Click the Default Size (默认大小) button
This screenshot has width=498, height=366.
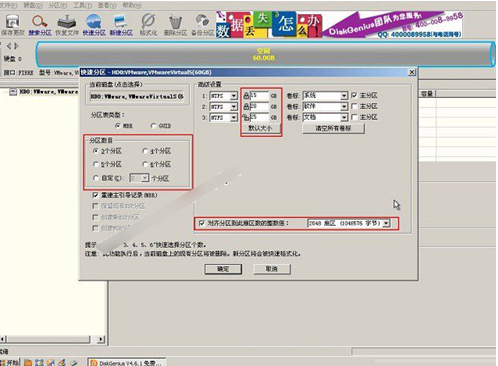pyautogui.click(x=260, y=128)
